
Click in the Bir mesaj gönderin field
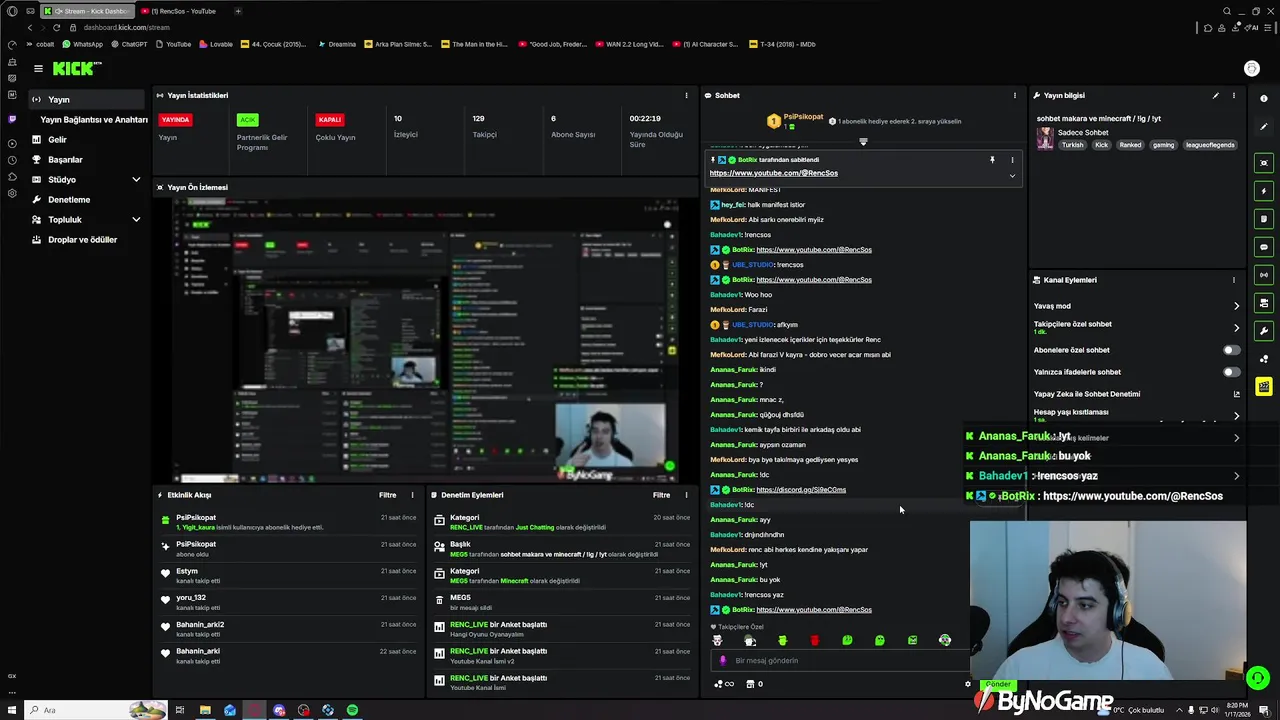point(840,660)
